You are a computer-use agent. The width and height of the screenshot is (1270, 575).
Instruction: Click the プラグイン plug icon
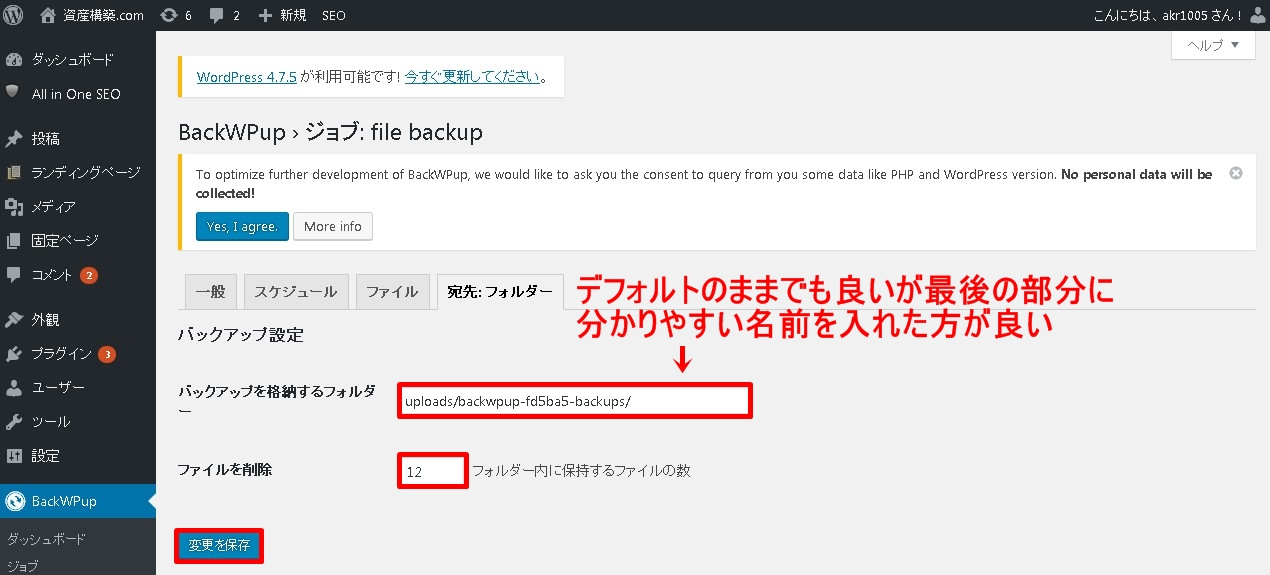[14, 354]
